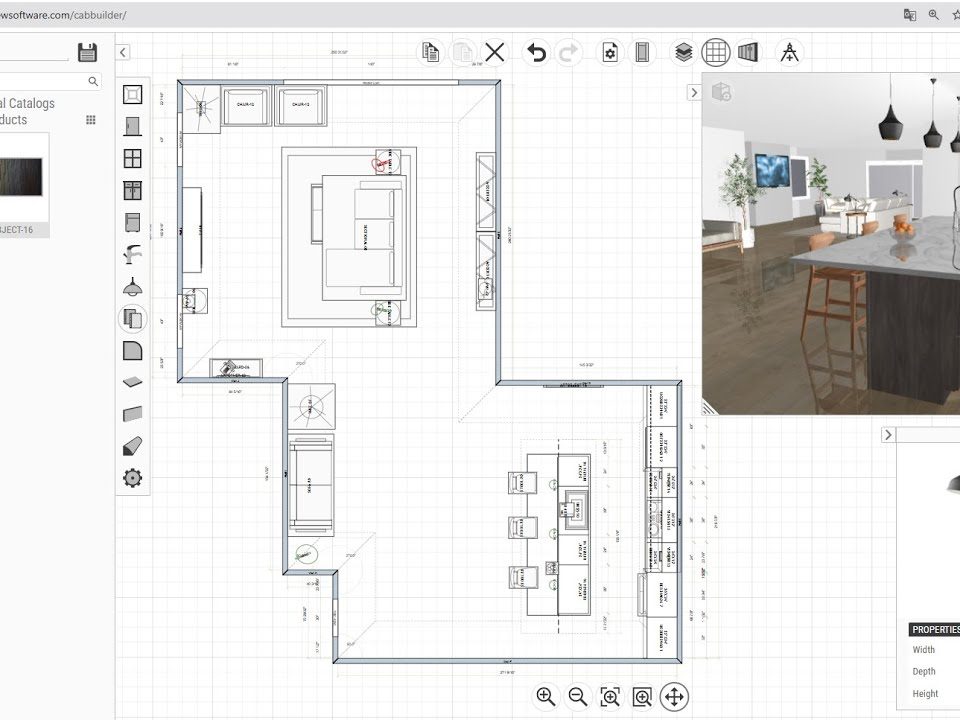Switch catalog to grid view icon
This screenshot has width=960, height=720.
click(91, 119)
